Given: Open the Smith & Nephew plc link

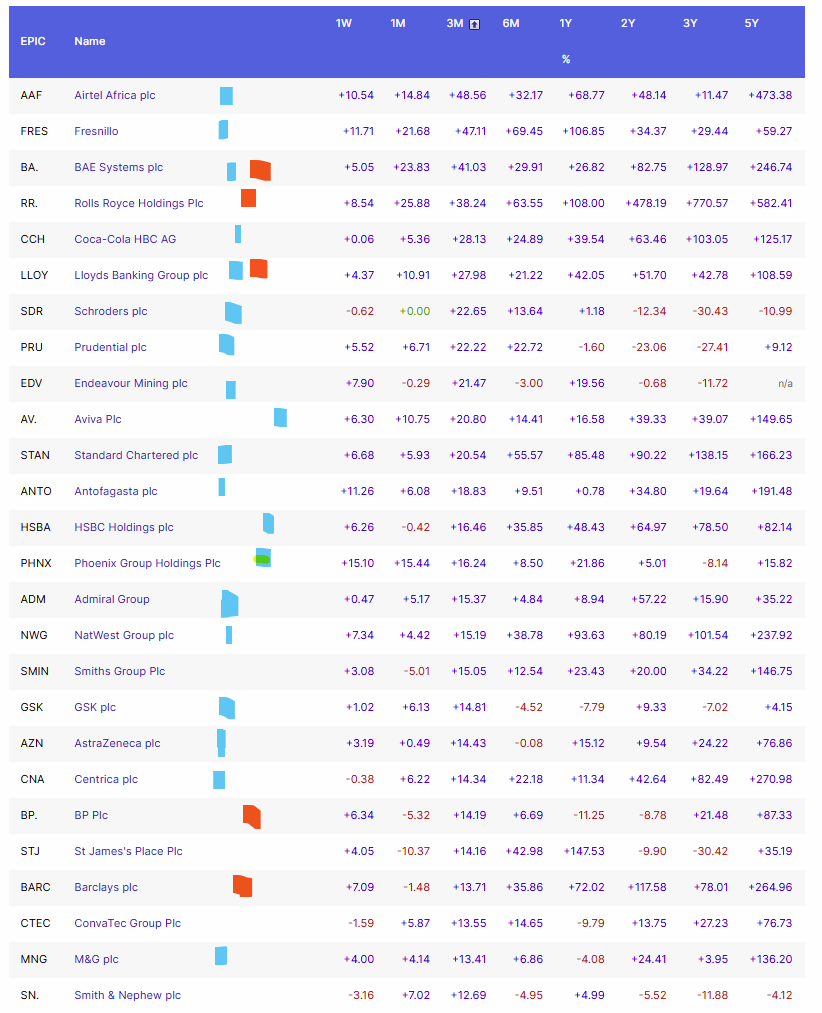Looking at the screenshot, I should pyautogui.click(x=127, y=995).
